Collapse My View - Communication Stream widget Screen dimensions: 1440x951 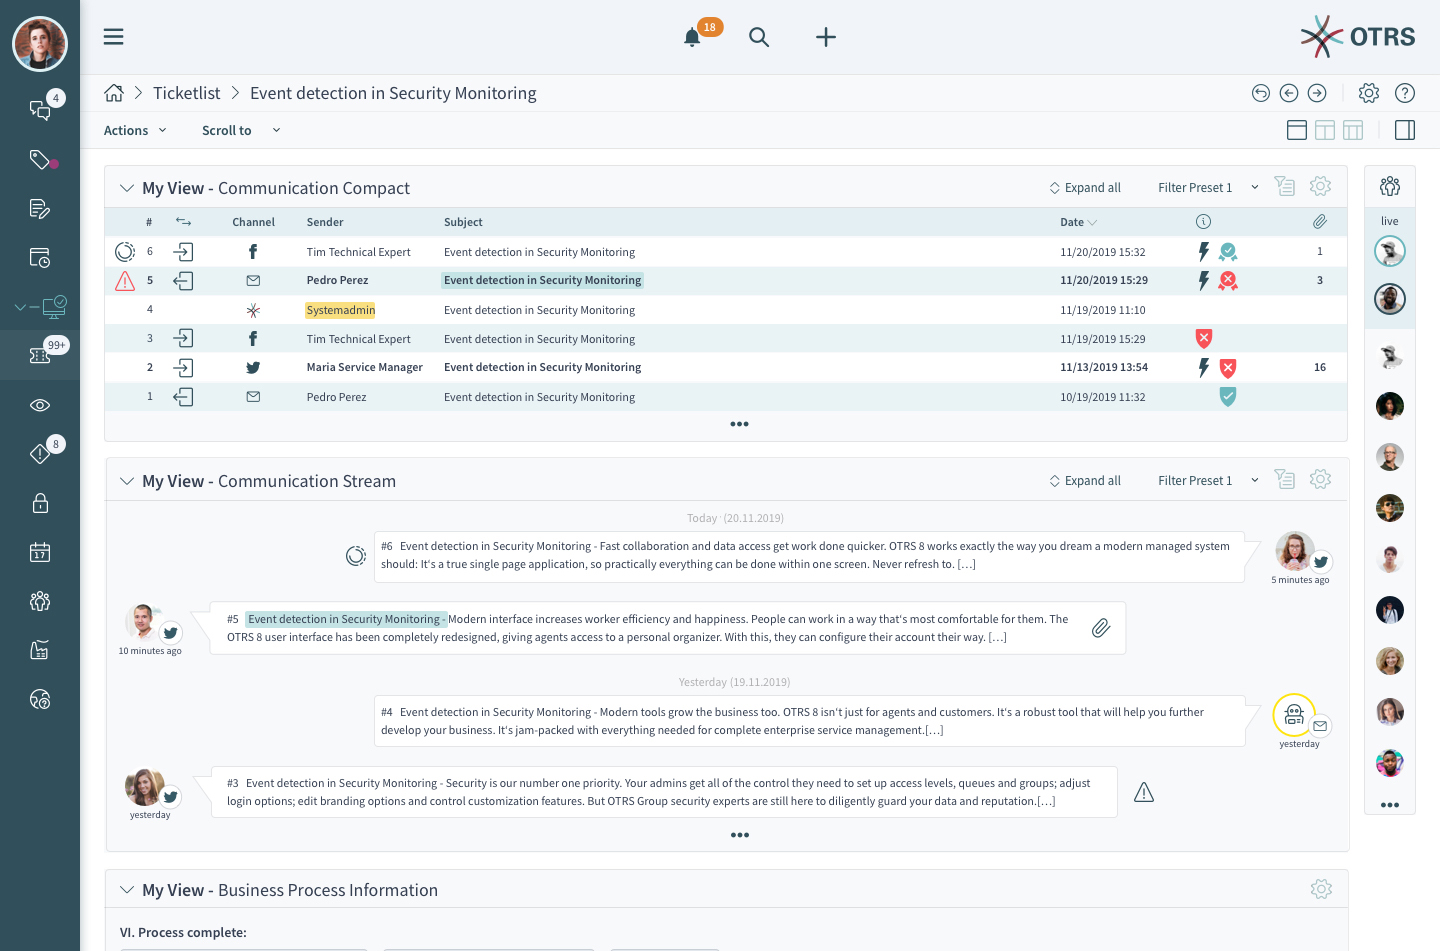(127, 481)
